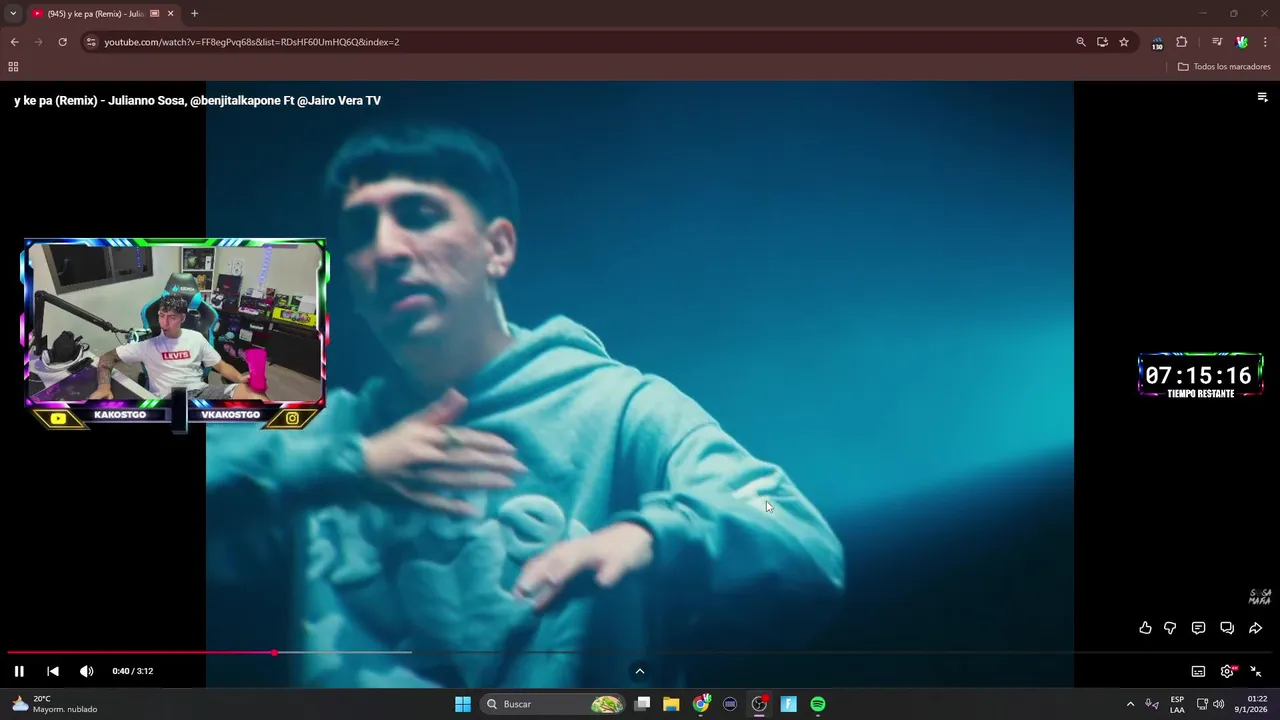Open the Extensions puzzle menu
The width and height of the screenshot is (1280, 720).
click(1181, 42)
